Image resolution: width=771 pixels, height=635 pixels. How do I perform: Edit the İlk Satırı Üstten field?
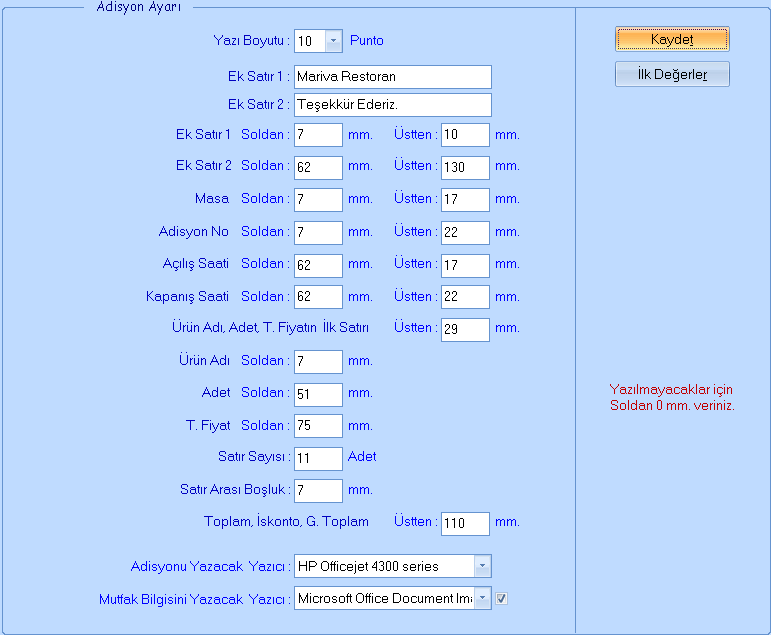click(465, 329)
